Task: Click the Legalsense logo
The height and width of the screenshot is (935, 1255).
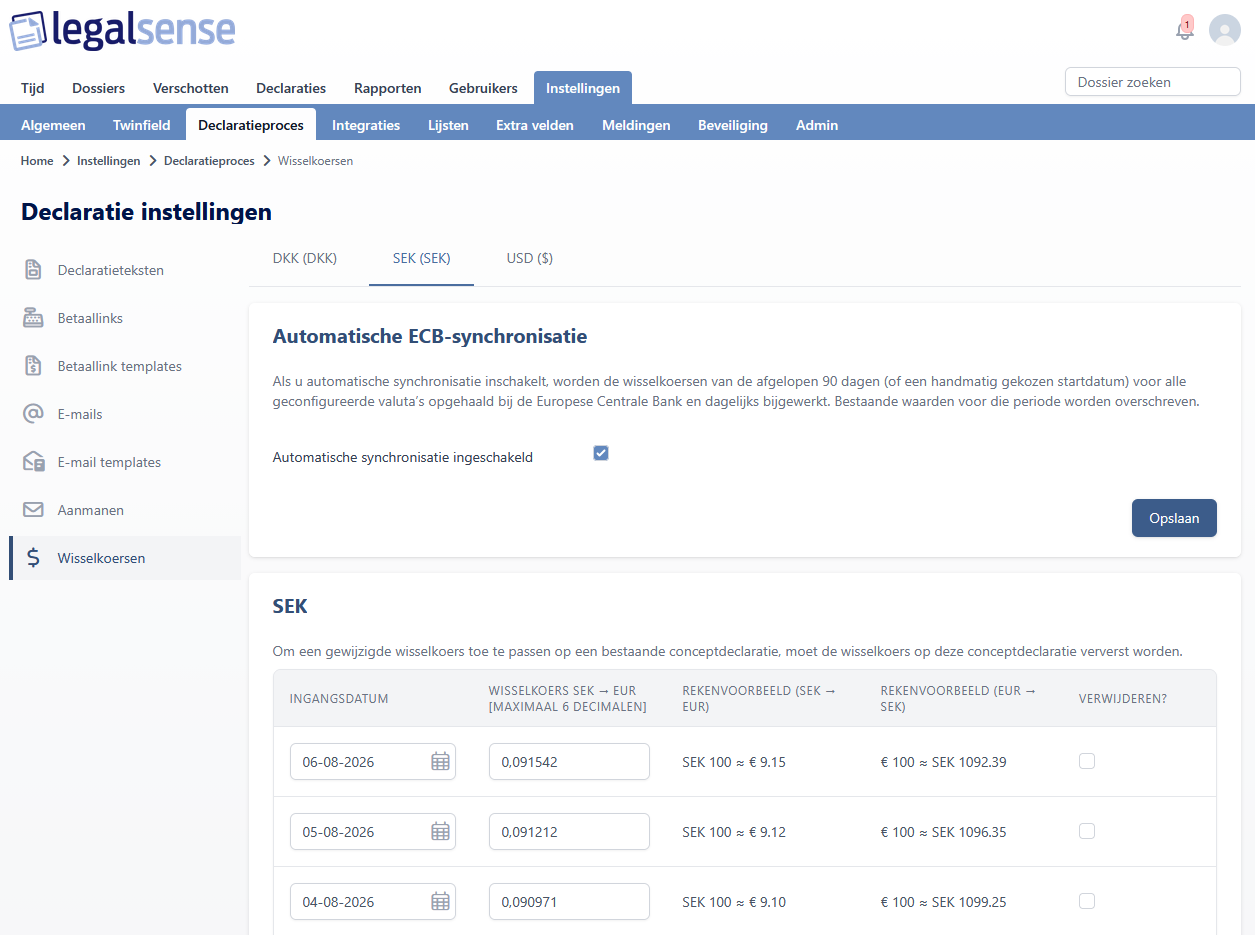Action: (x=122, y=31)
